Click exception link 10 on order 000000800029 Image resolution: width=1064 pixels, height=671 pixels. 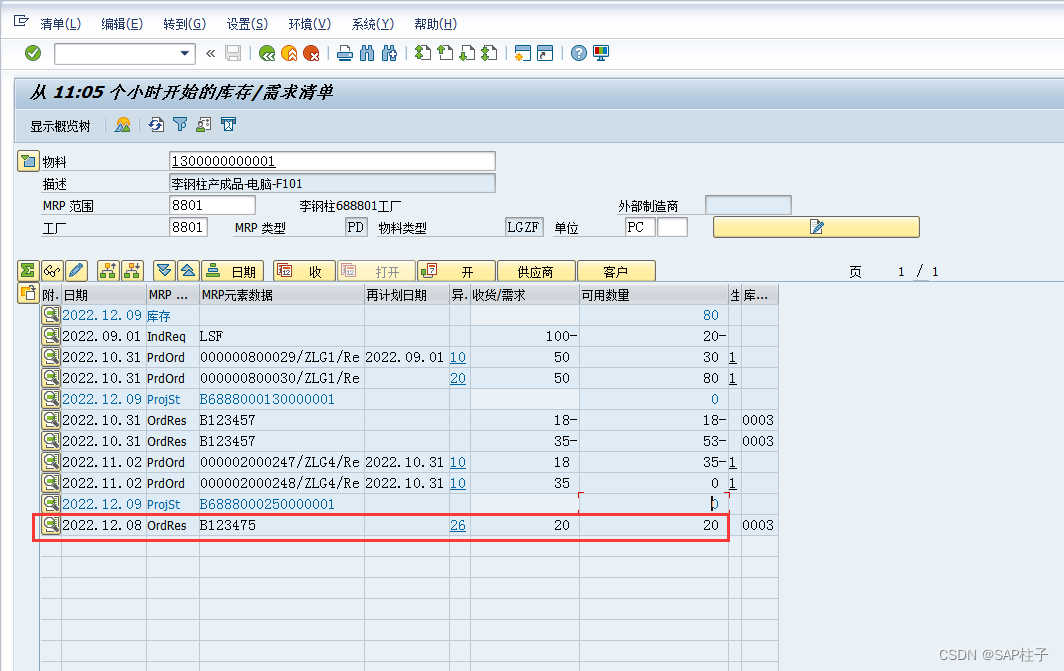[x=458, y=358]
